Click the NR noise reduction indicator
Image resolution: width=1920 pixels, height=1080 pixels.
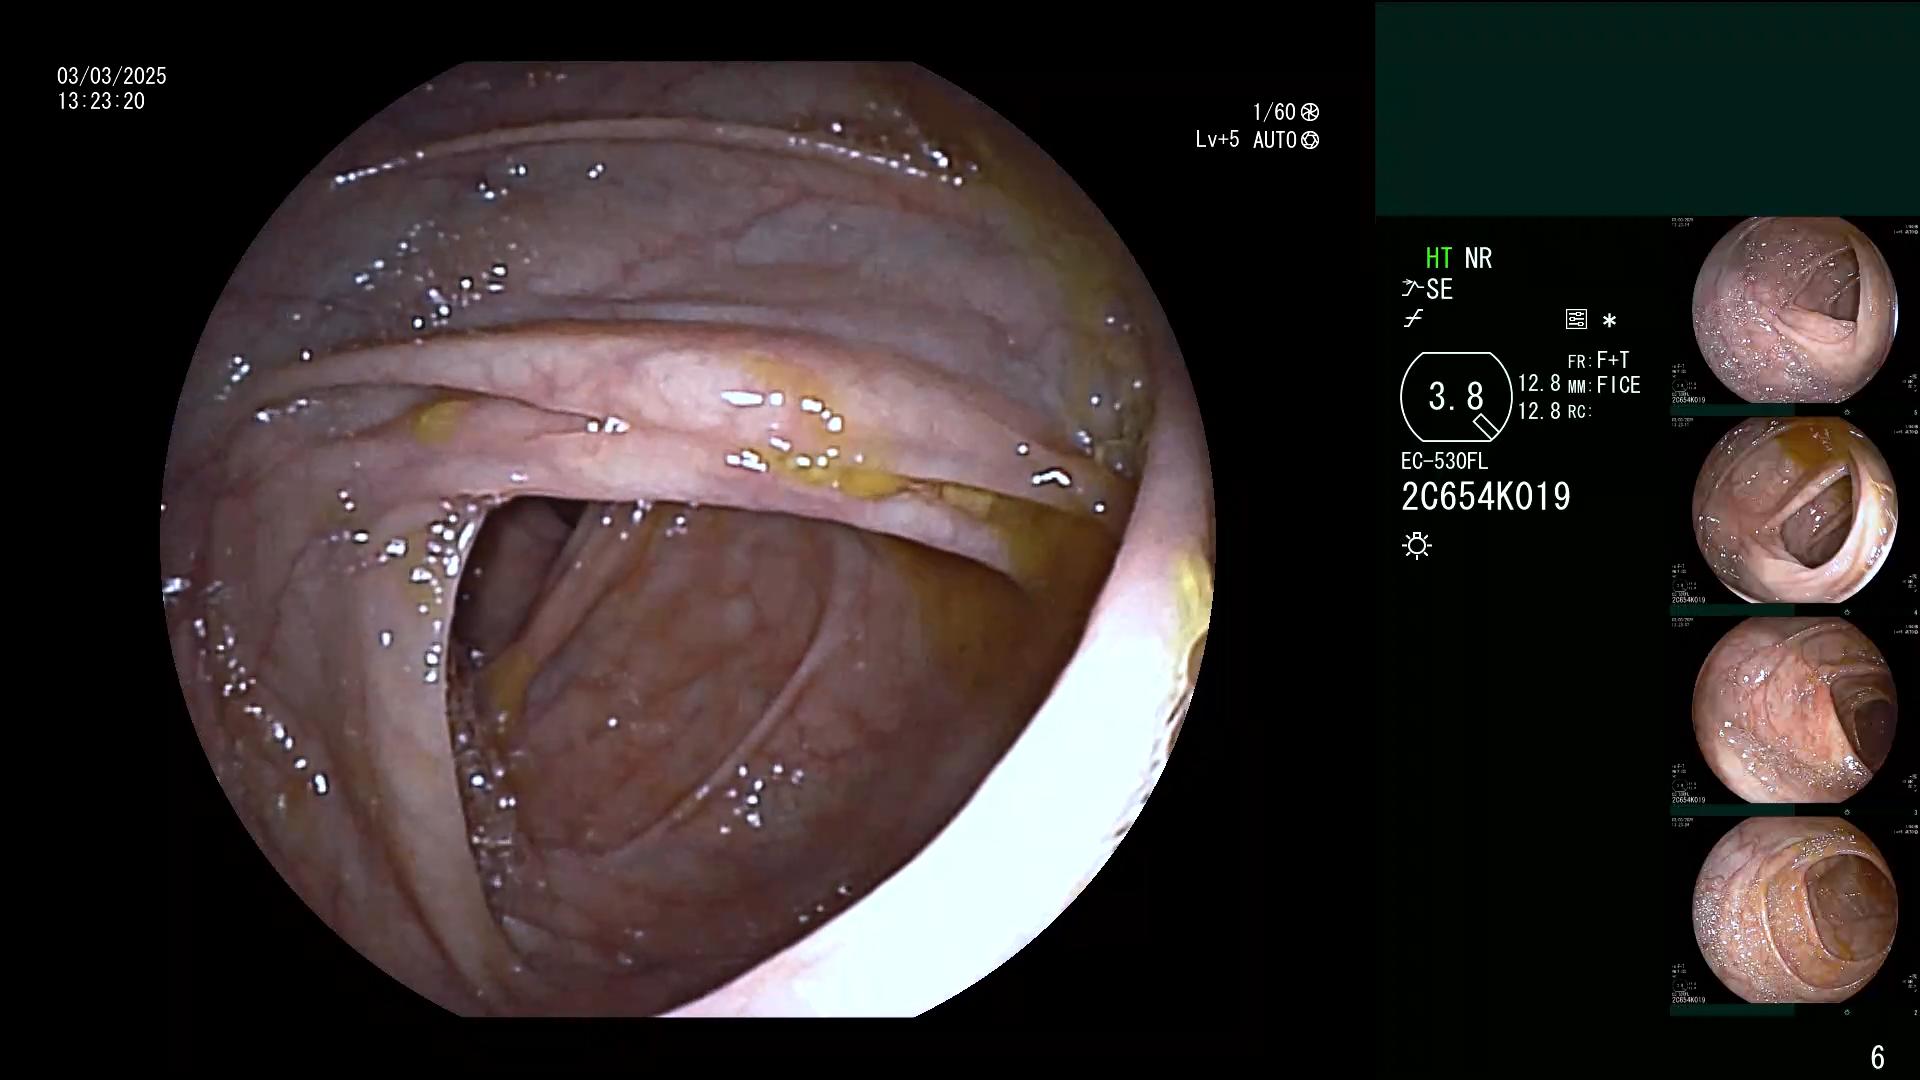pyautogui.click(x=1478, y=259)
